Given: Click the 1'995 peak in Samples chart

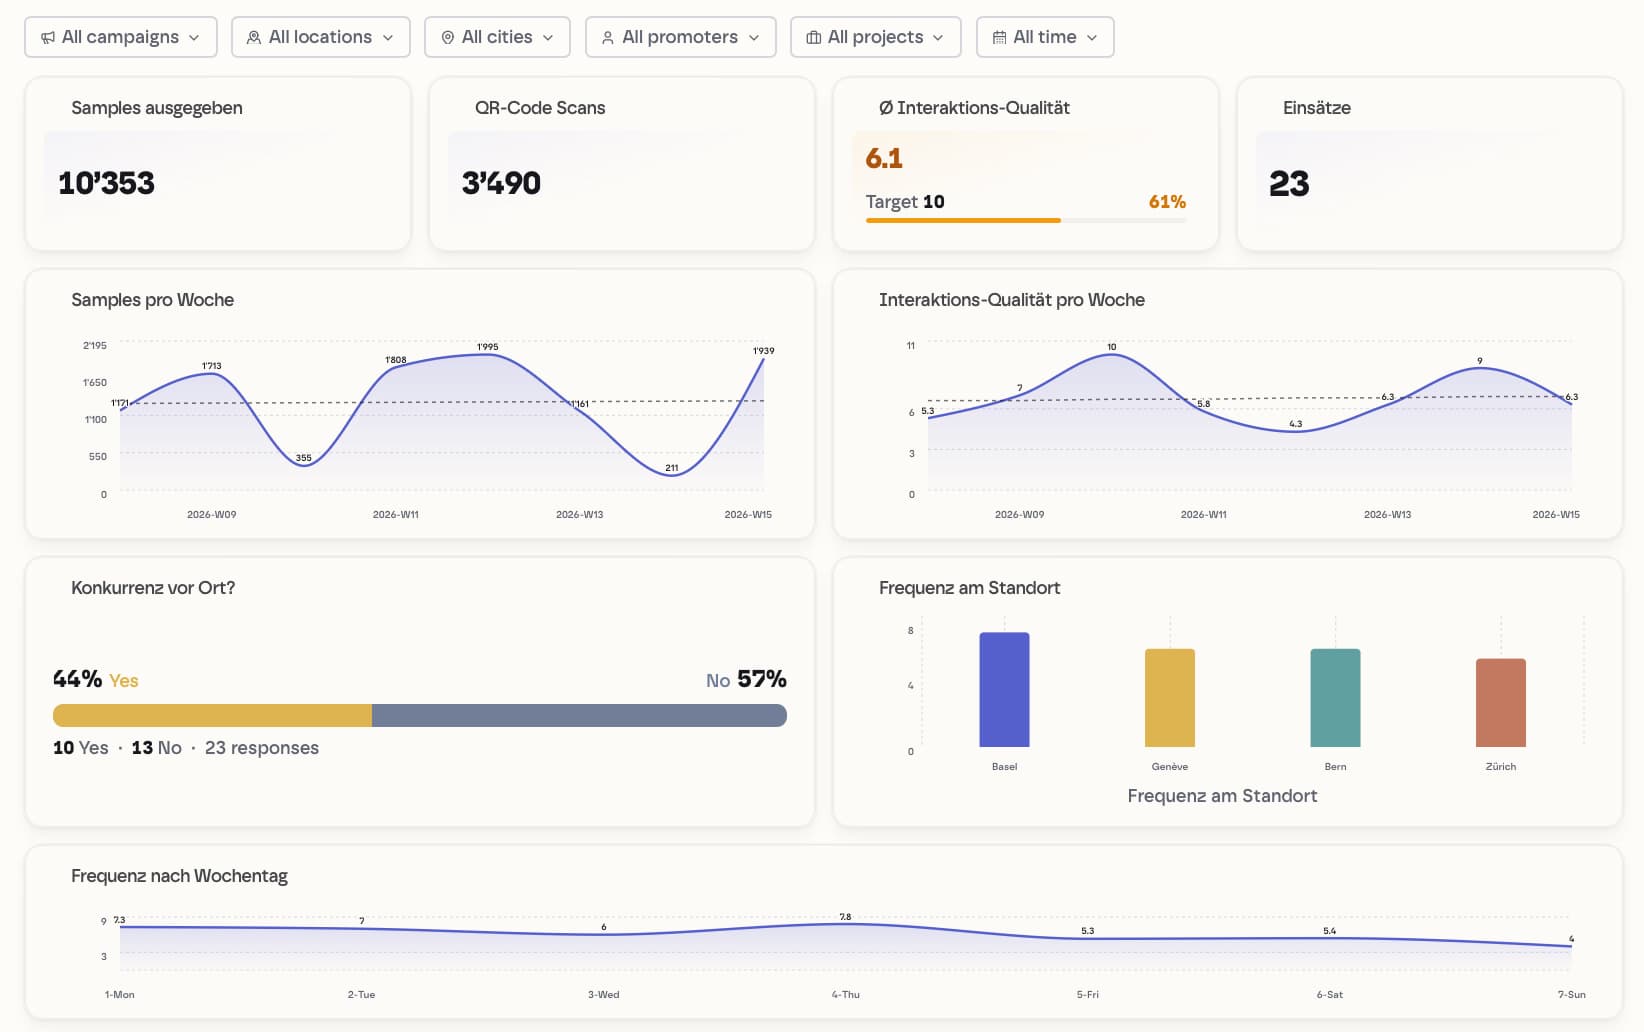Looking at the screenshot, I should (x=487, y=354).
